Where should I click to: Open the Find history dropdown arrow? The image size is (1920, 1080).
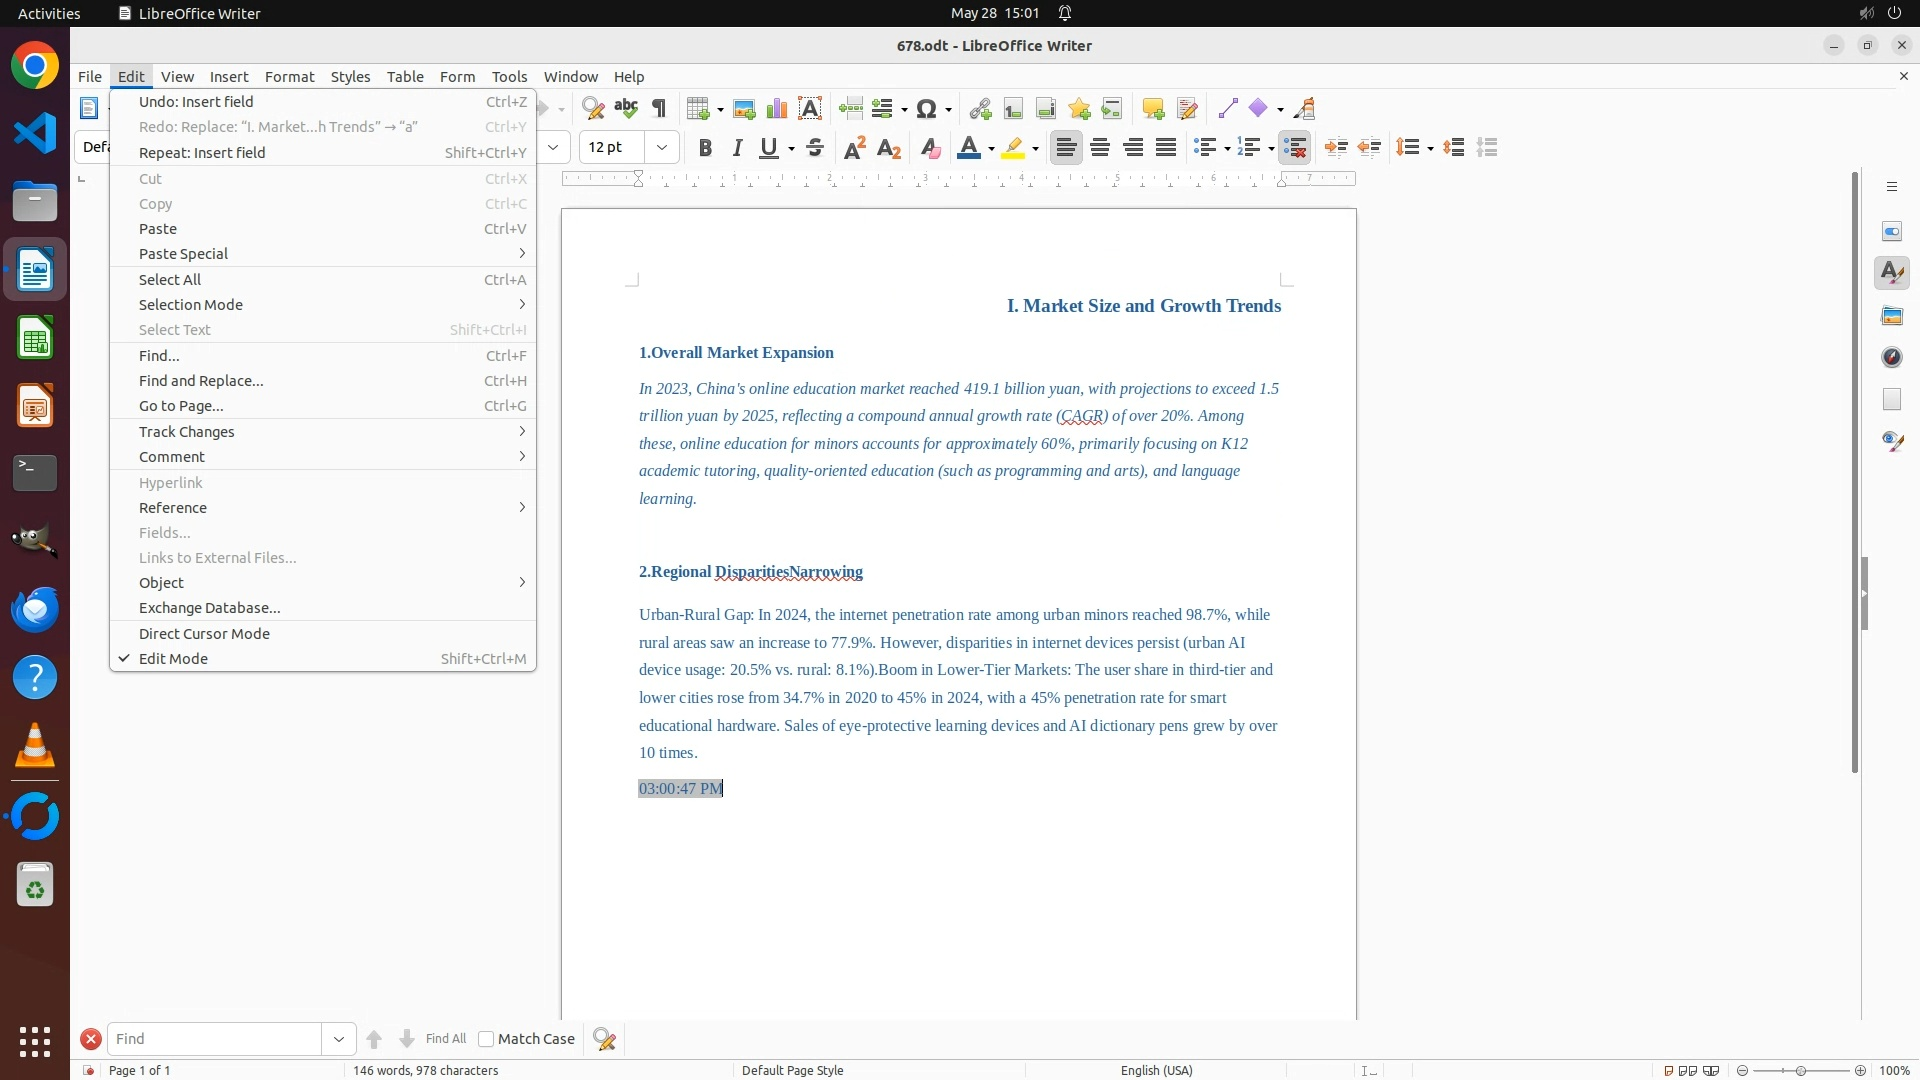(339, 1039)
